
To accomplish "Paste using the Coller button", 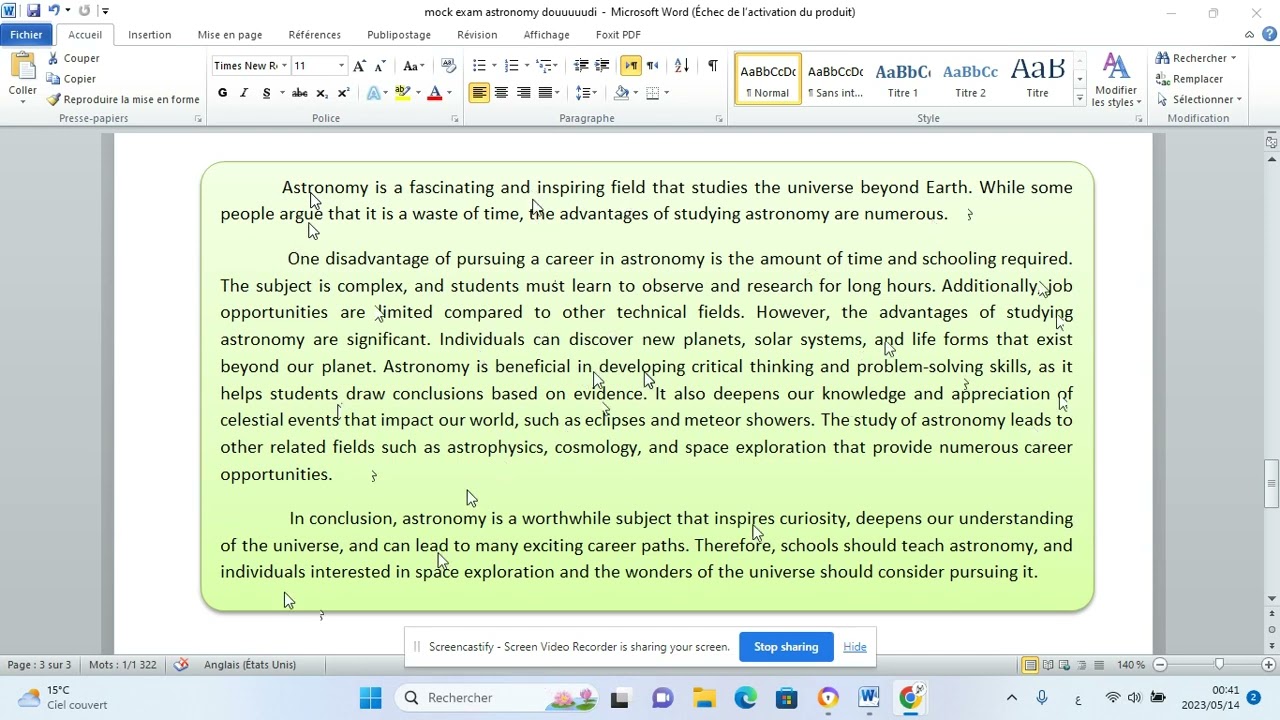I will [22, 79].
